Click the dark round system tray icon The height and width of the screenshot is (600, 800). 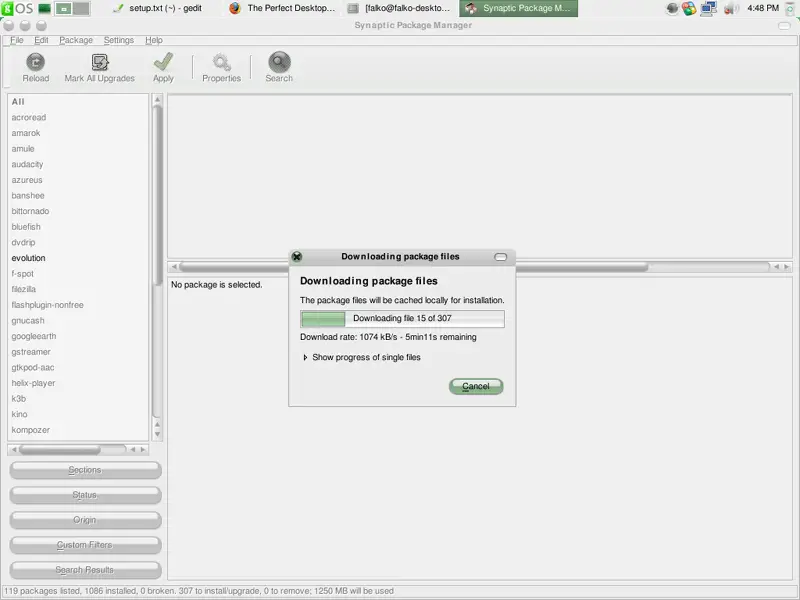672,8
